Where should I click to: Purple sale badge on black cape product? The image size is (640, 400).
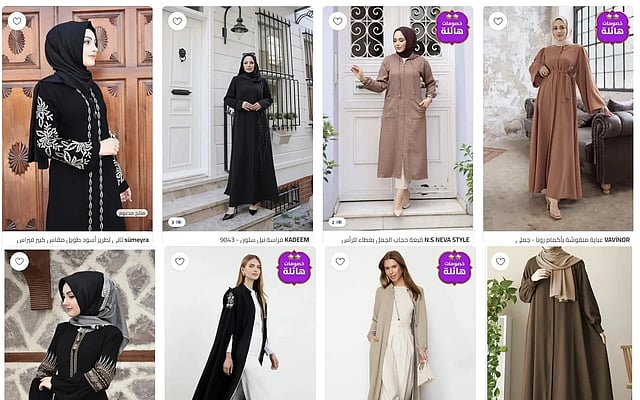[x=294, y=268]
